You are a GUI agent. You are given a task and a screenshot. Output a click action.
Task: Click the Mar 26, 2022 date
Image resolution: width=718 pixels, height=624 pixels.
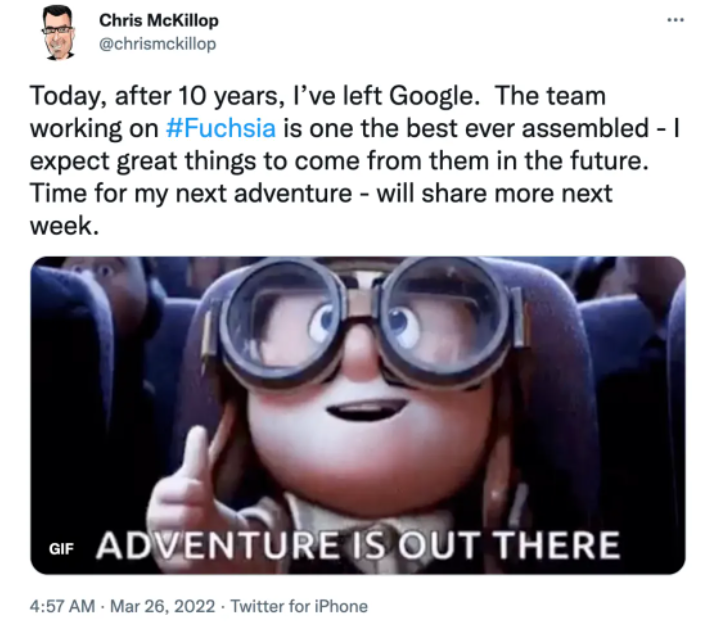[163, 606]
